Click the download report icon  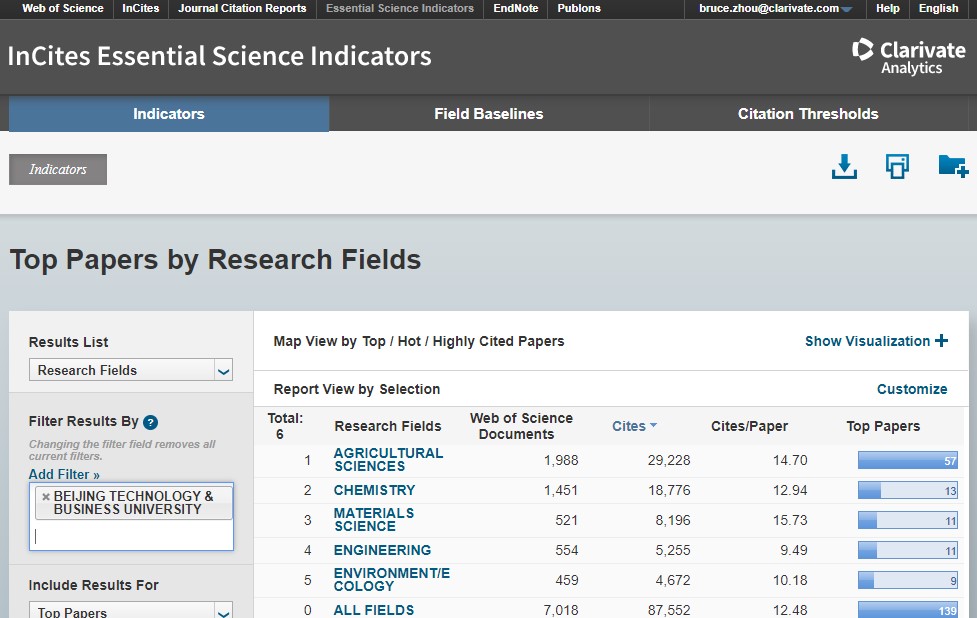(x=844, y=167)
